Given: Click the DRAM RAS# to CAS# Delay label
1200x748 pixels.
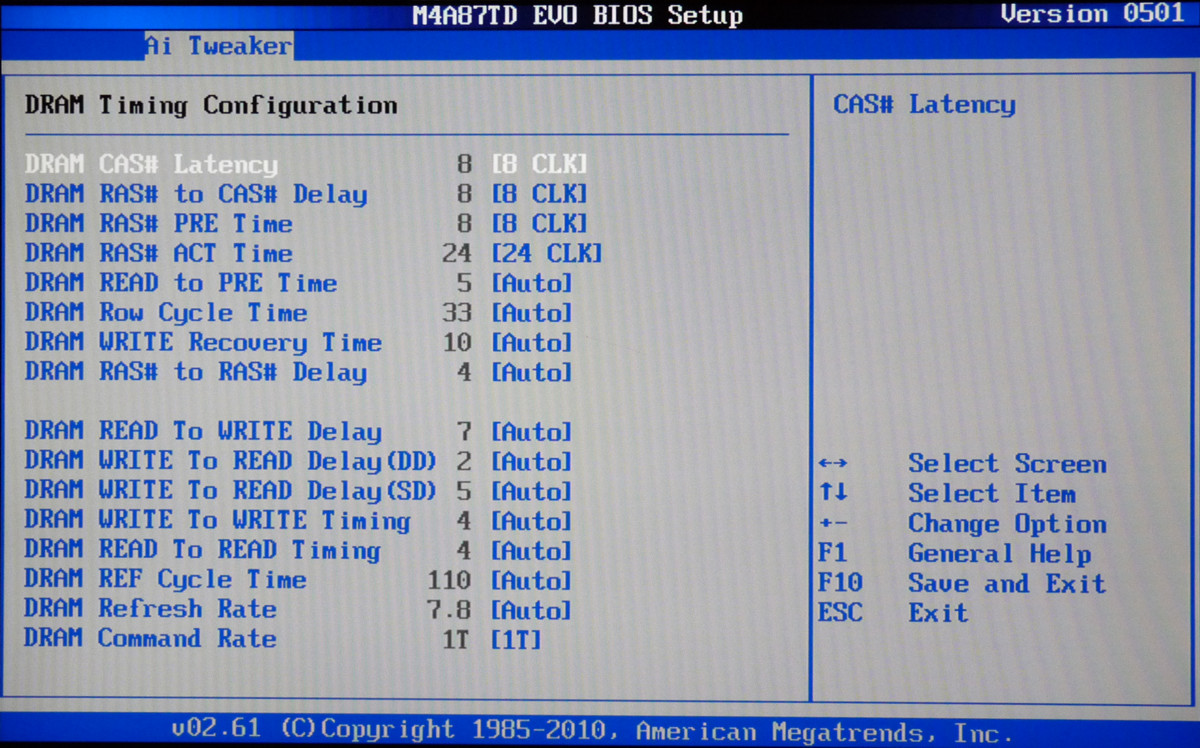Looking at the screenshot, I should point(196,194).
